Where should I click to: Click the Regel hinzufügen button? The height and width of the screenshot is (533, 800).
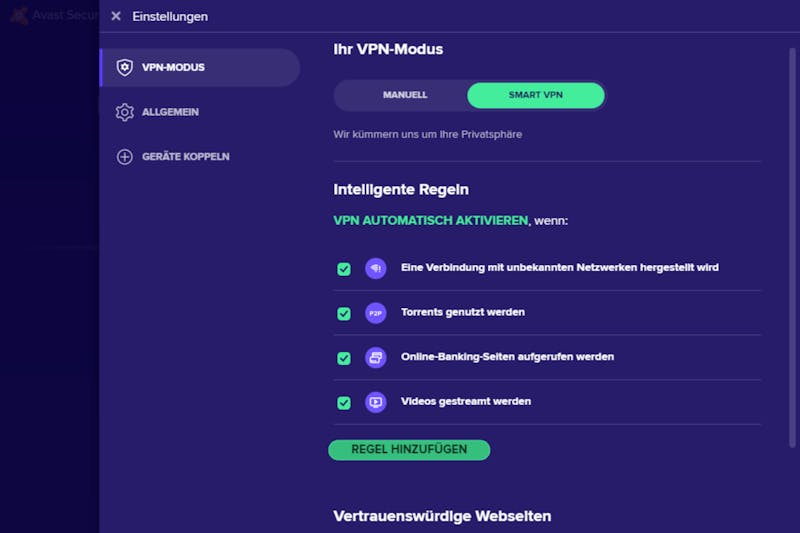[x=409, y=450]
